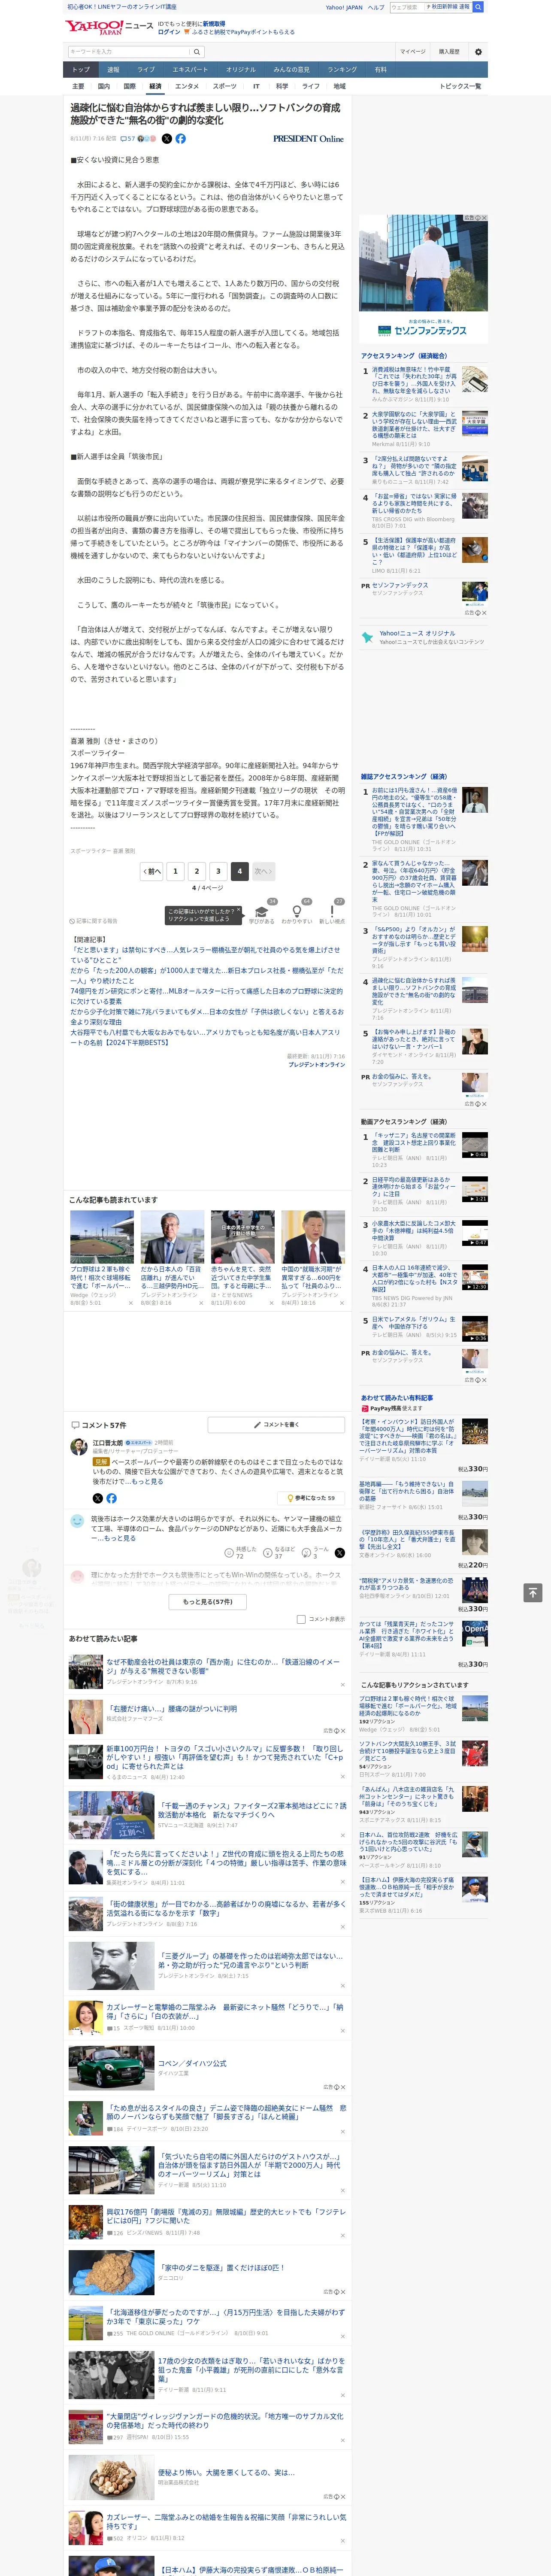Open the スポーツ category tab
The image size is (551, 2576).
[x=225, y=86]
